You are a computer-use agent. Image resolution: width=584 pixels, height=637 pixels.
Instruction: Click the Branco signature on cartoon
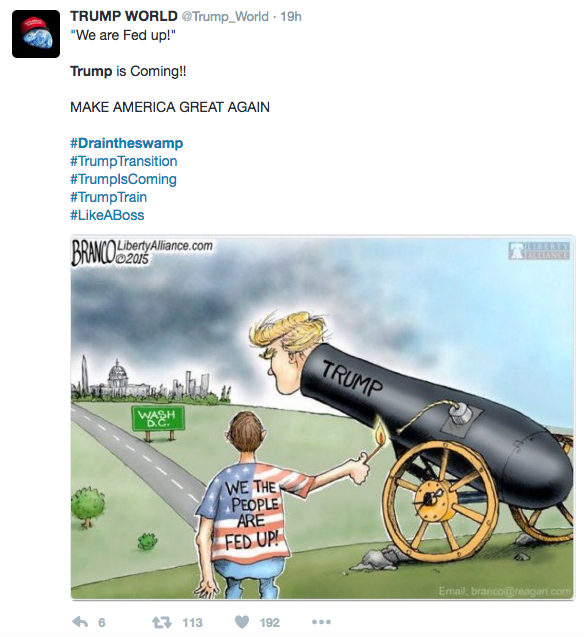[94, 253]
